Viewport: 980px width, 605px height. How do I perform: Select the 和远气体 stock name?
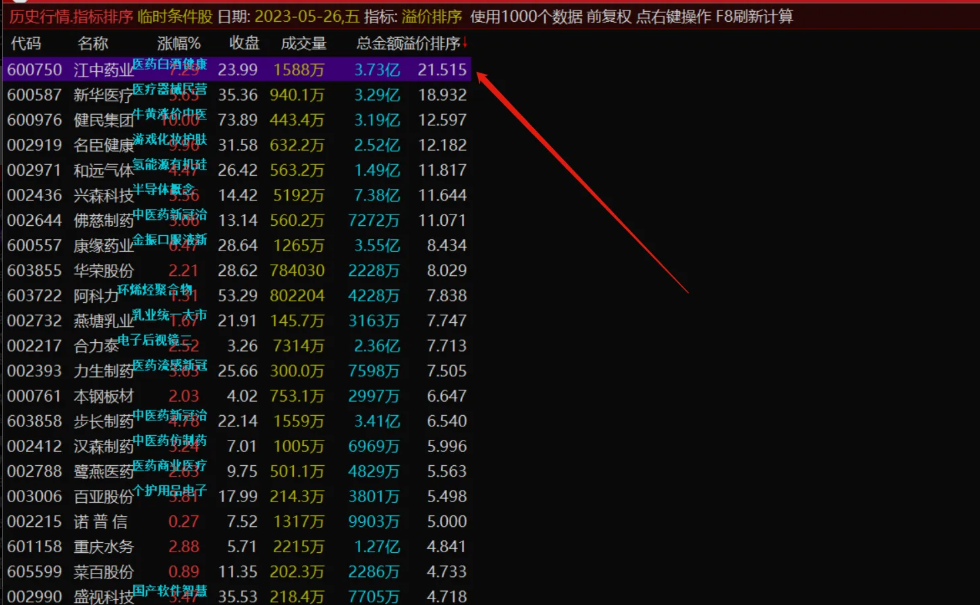104,170
